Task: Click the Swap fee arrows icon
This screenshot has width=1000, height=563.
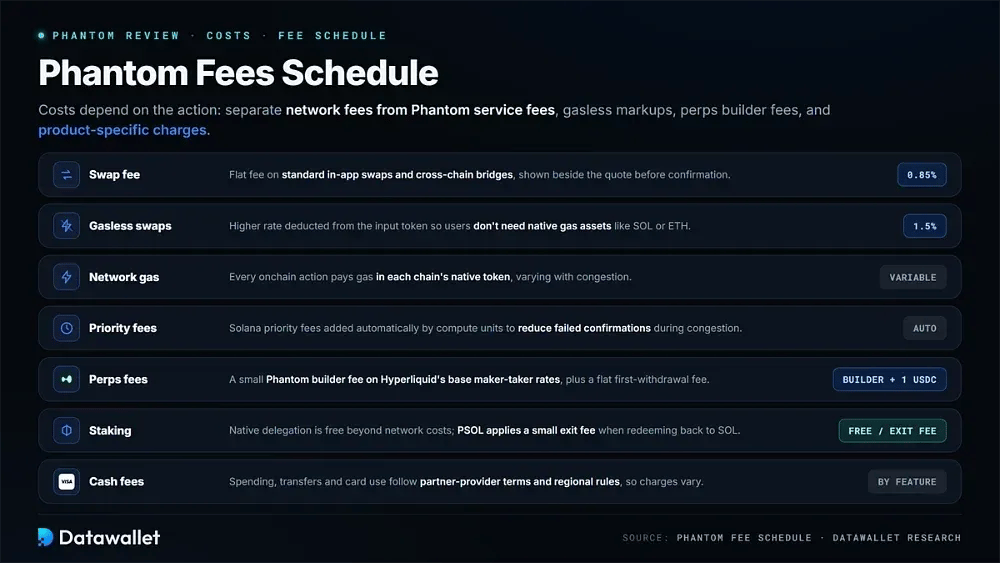Action: pyautogui.click(x=66, y=175)
